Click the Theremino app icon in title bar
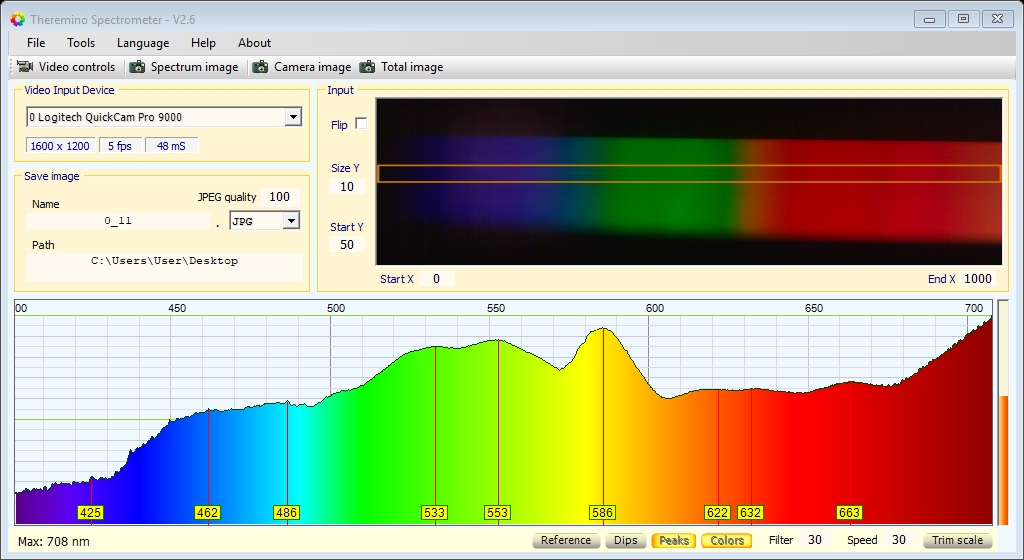The width and height of the screenshot is (1024, 560). tap(17, 19)
